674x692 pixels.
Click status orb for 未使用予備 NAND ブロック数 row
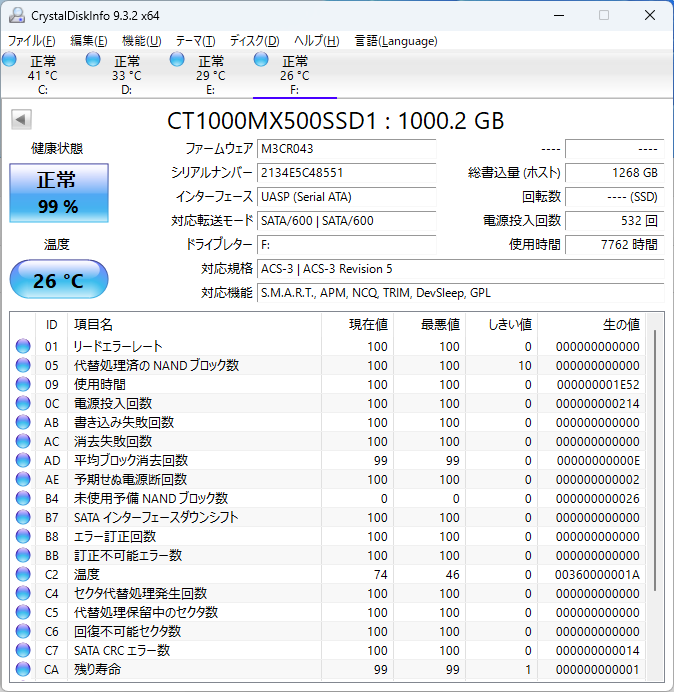(23, 498)
